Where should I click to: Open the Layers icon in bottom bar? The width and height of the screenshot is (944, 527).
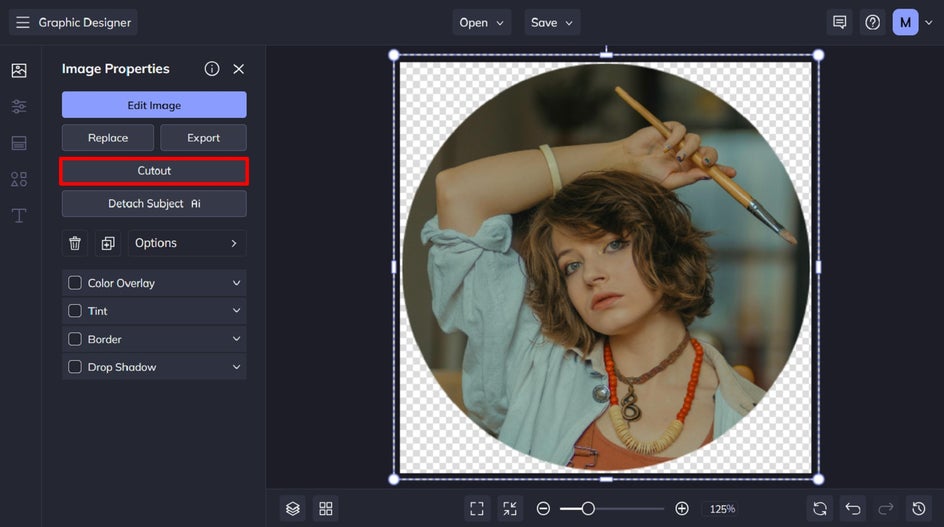tap(292, 509)
